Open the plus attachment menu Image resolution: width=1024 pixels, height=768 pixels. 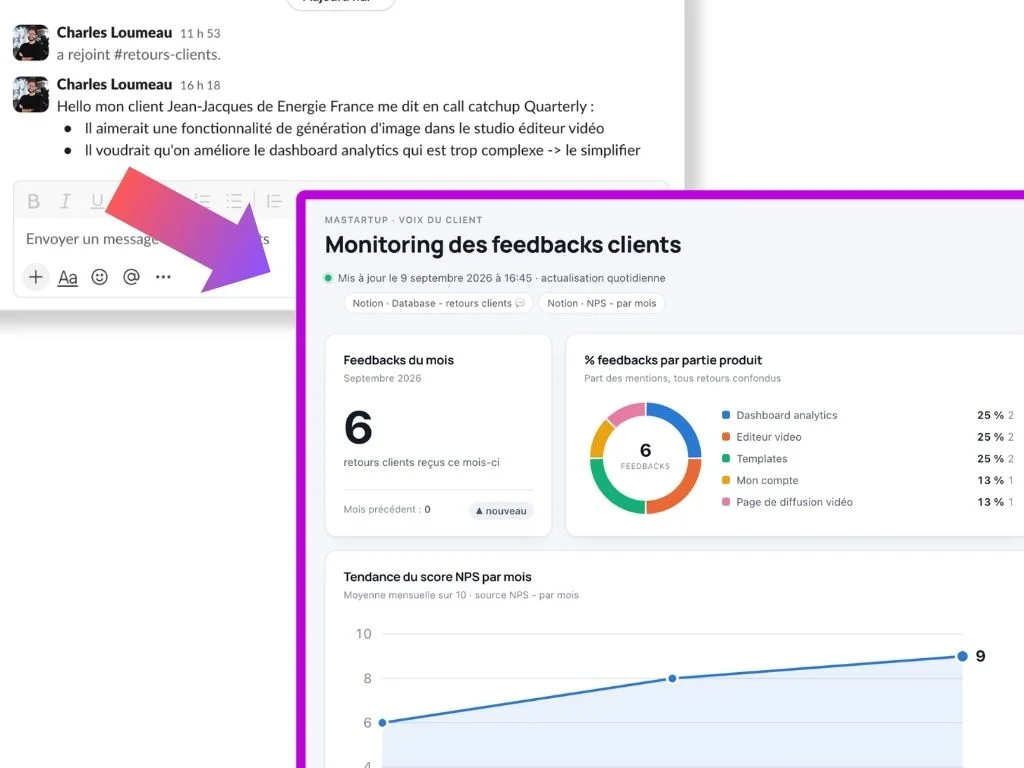(x=35, y=277)
